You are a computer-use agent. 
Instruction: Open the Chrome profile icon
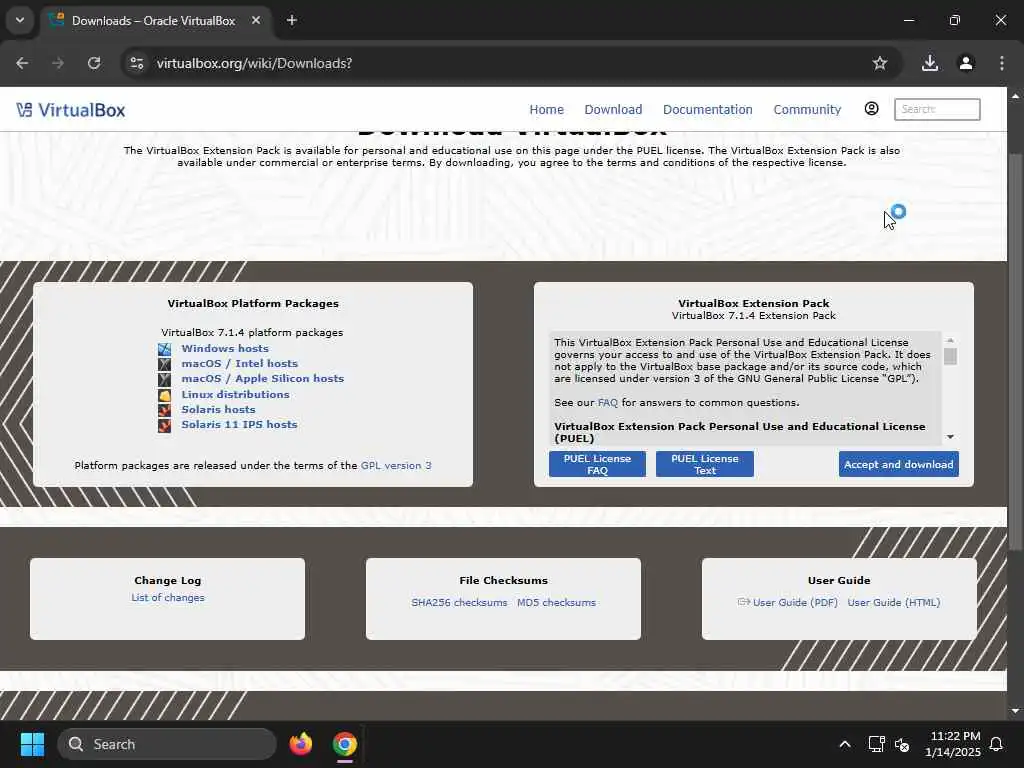[966, 63]
